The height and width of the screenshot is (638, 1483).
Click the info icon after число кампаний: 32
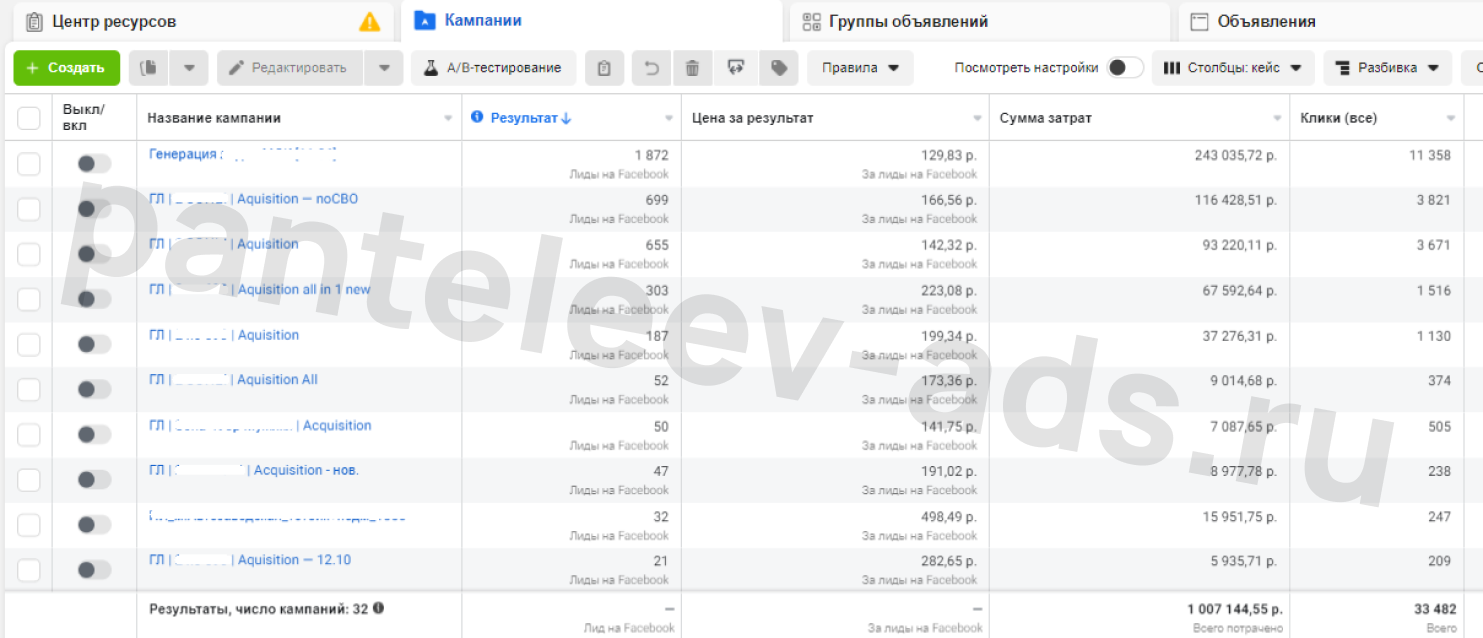379,607
